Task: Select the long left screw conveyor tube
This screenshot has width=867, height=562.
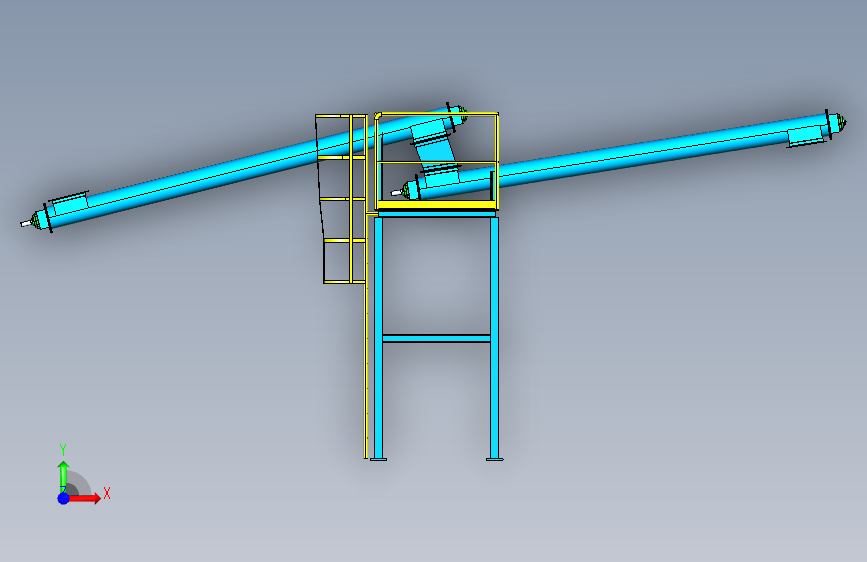Action: pos(249,166)
